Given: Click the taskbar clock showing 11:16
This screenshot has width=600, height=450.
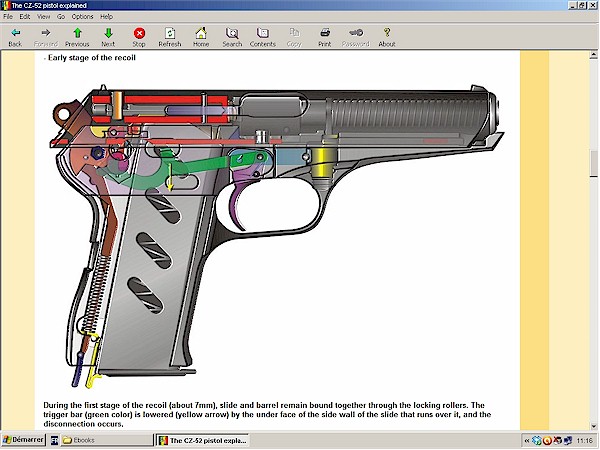Looking at the screenshot, I should tap(584, 441).
